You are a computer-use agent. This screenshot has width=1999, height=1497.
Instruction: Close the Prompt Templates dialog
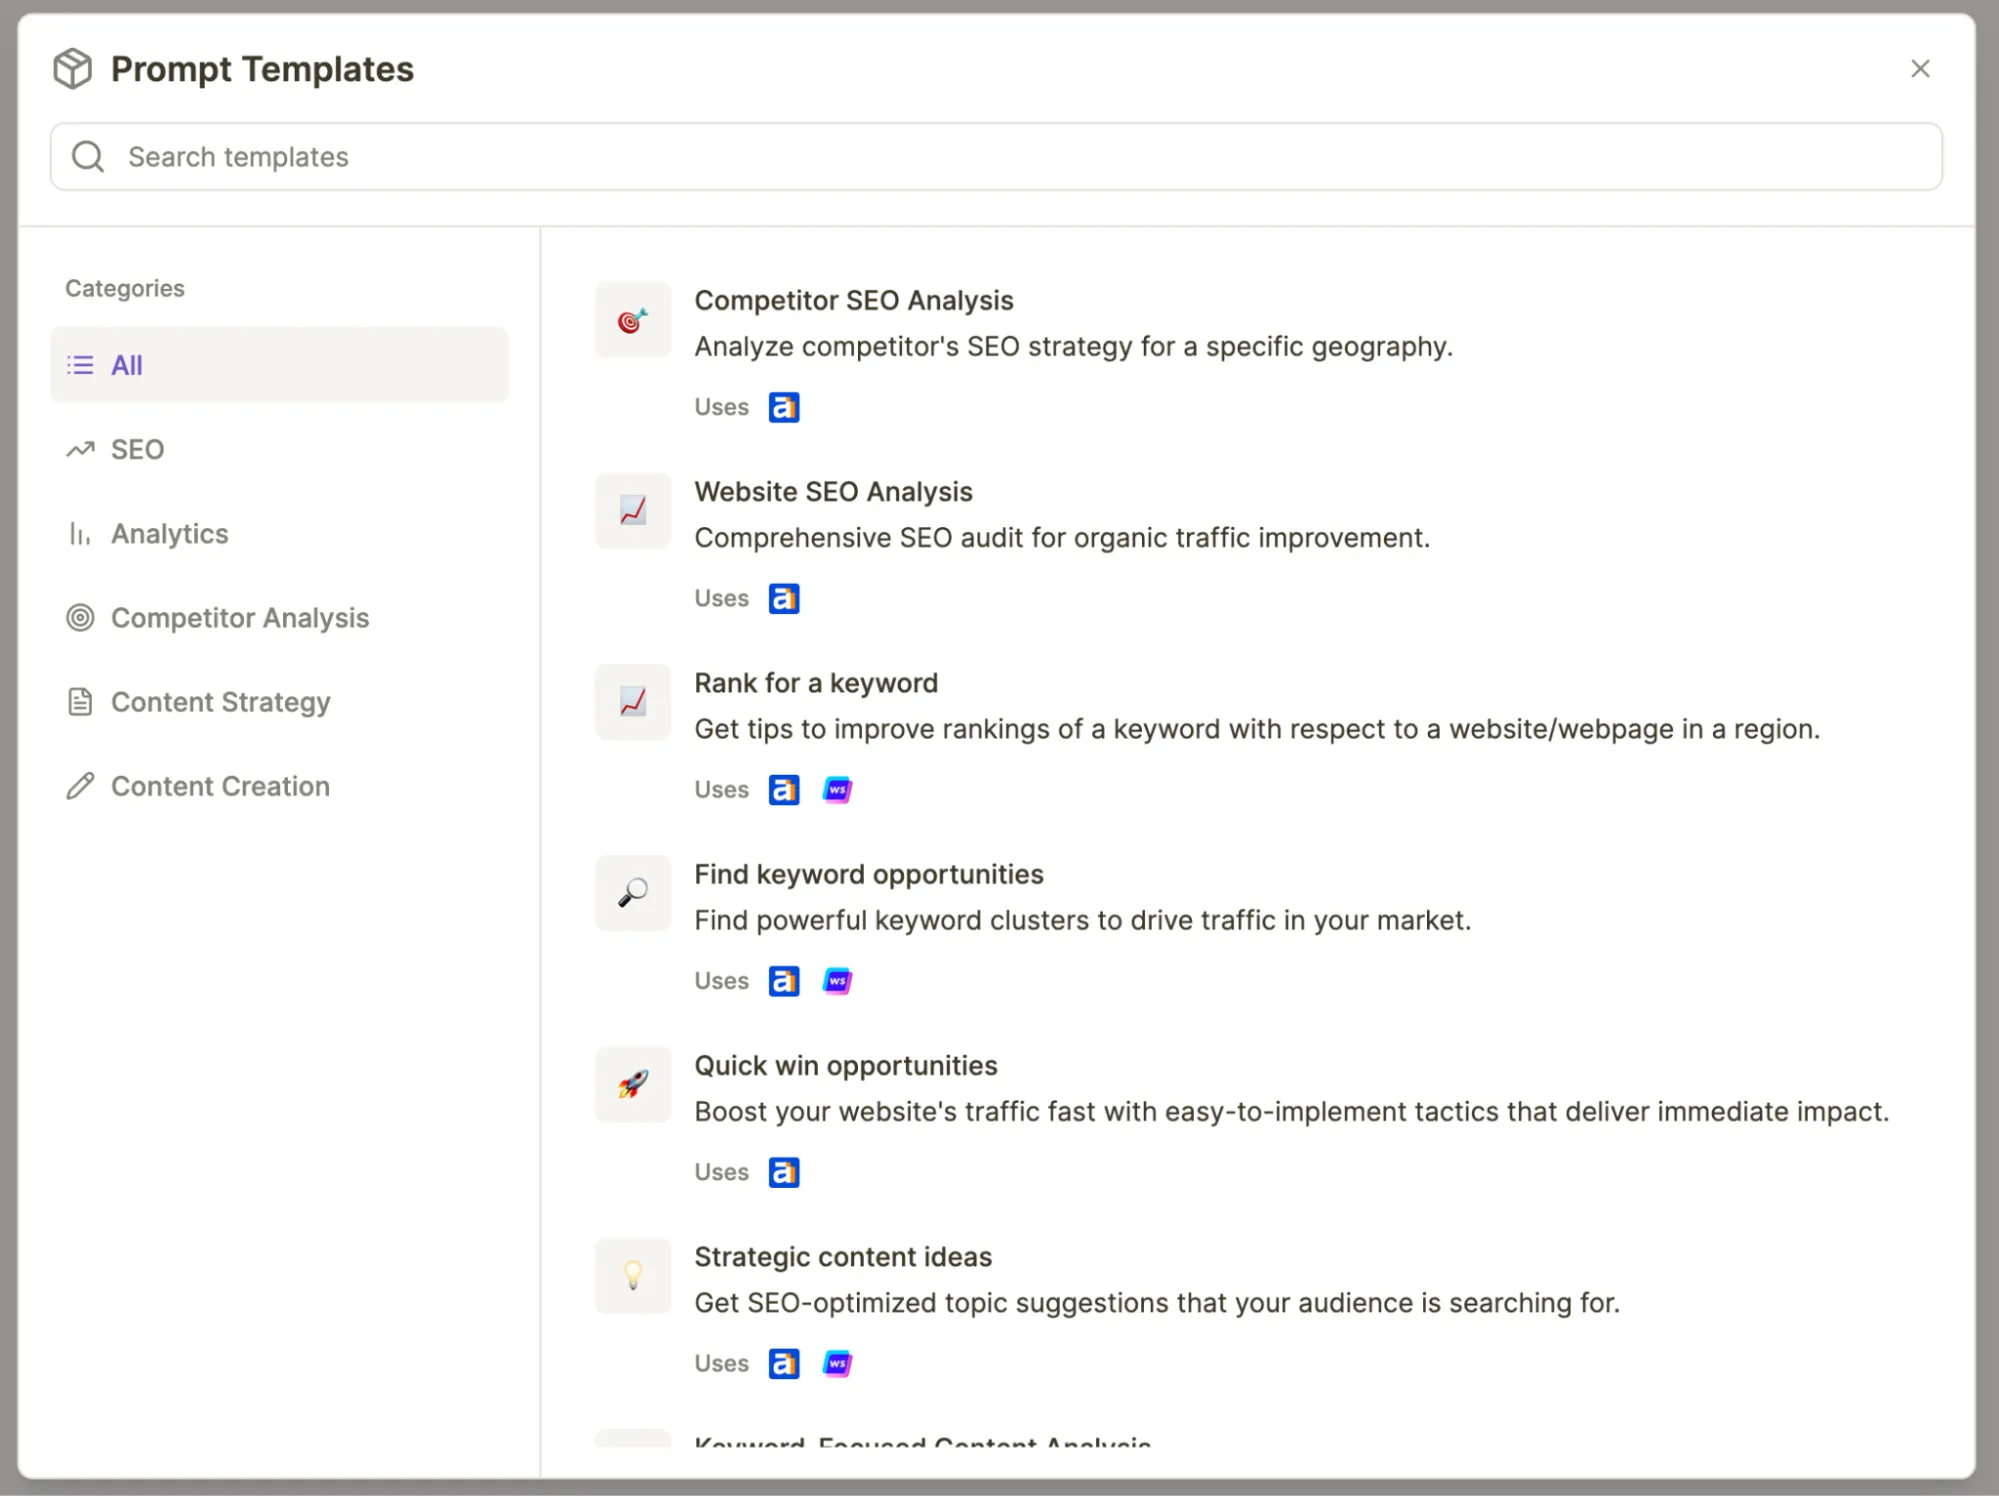[1919, 69]
